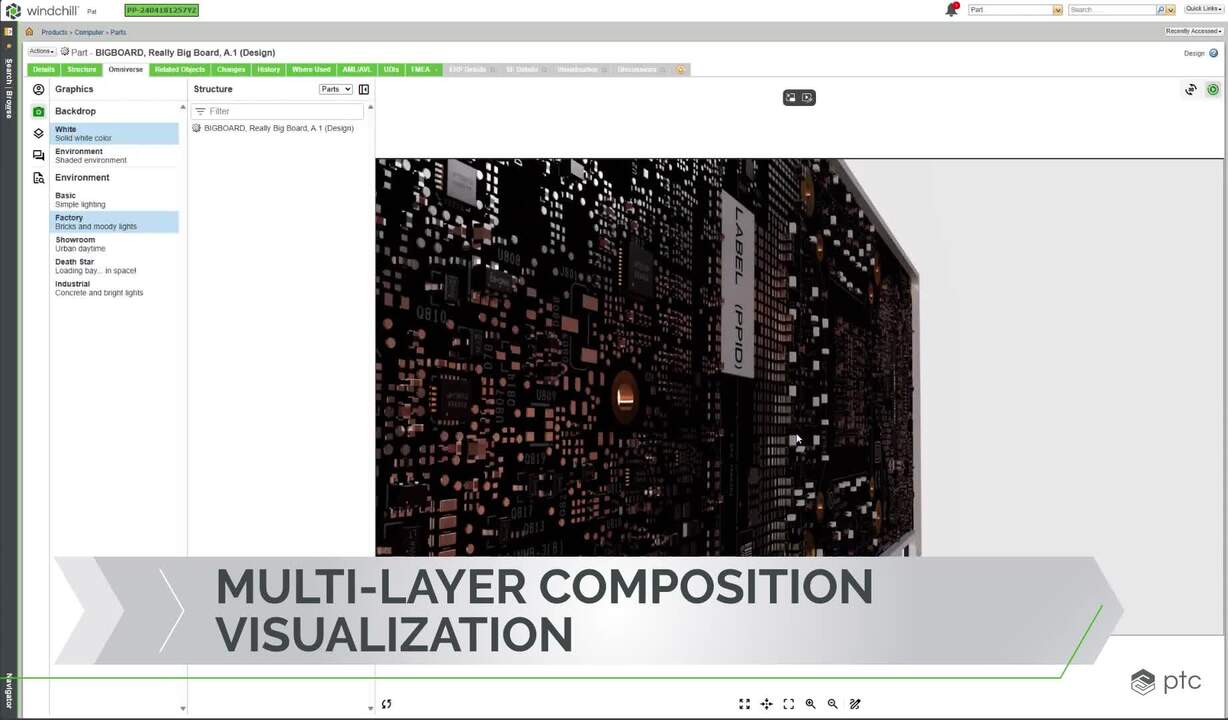Open the Parts dropdown in Structure panel
Image resolution: width=1228 pixels, height=720 pixels.
coord(335,89)
